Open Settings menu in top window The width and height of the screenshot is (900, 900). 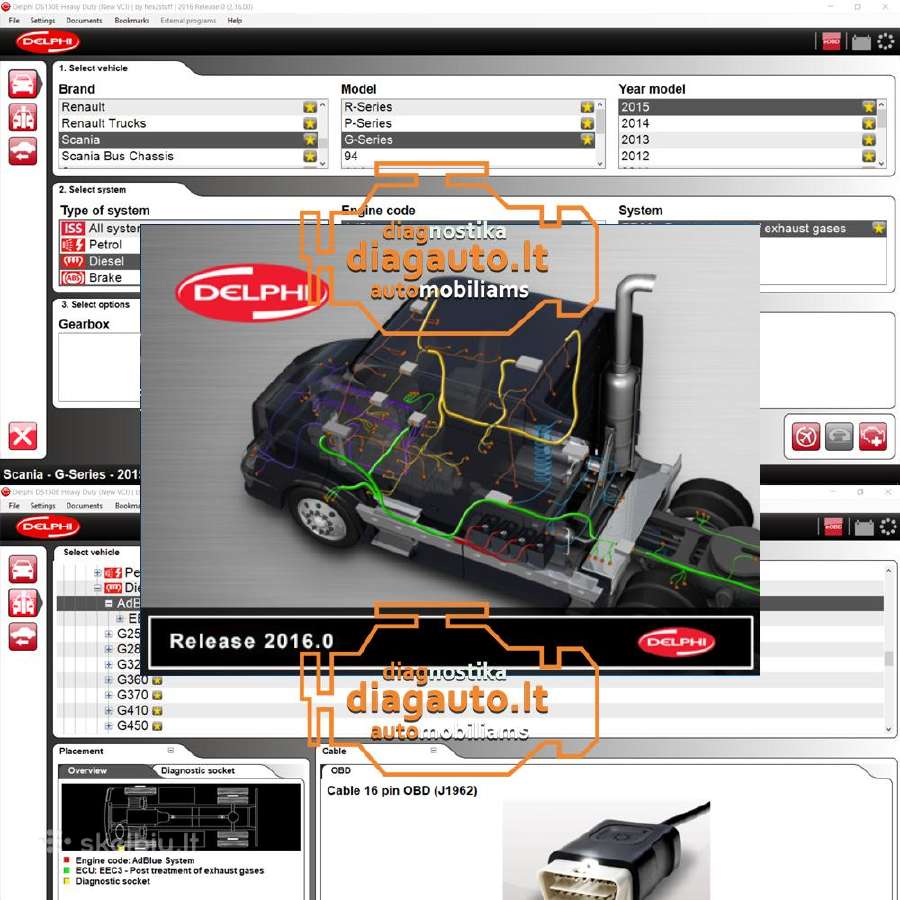(x=42, y=20)
